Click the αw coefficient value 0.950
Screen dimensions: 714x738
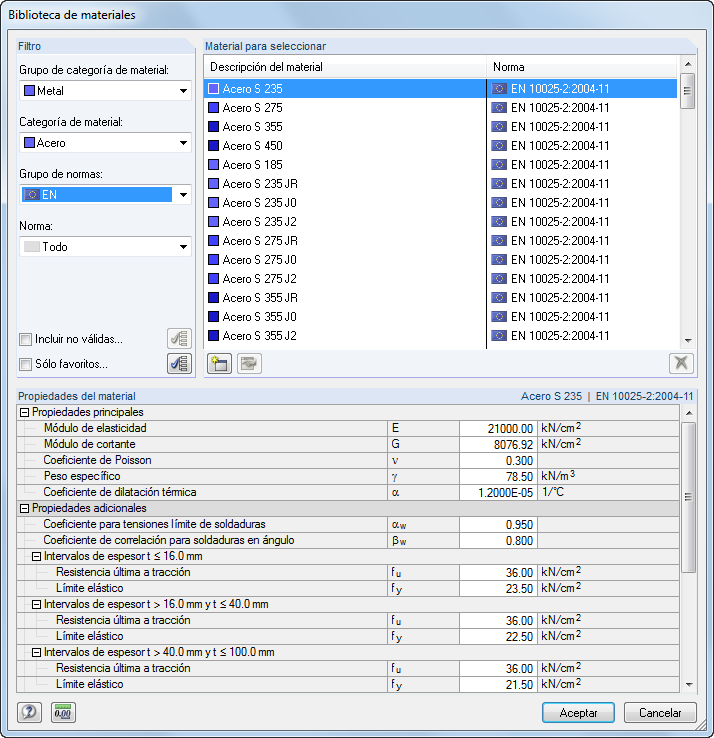pos(498,524)
